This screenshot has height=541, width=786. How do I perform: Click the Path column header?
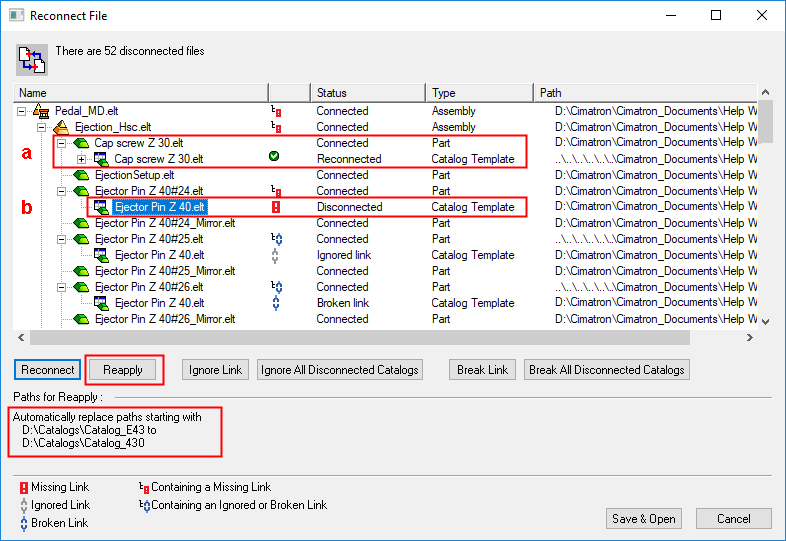[646, 93]
